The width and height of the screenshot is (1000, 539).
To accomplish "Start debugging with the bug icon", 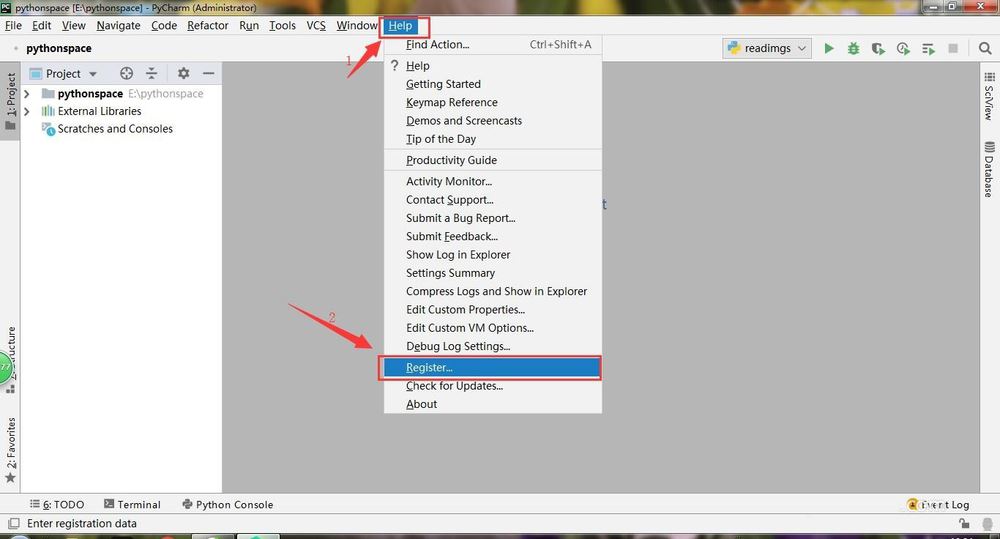I will (x=853, y=48).
